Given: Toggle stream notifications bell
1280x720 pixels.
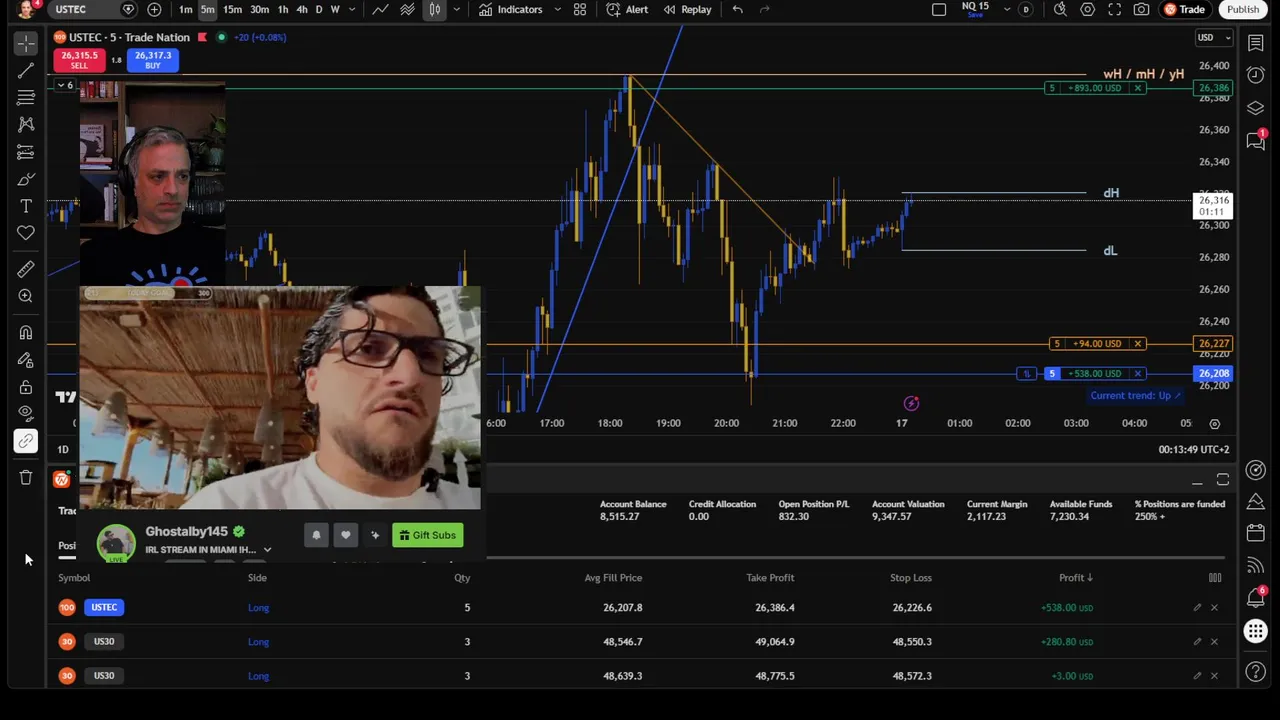Looking at the screenshot, I should tap(316, 535).
